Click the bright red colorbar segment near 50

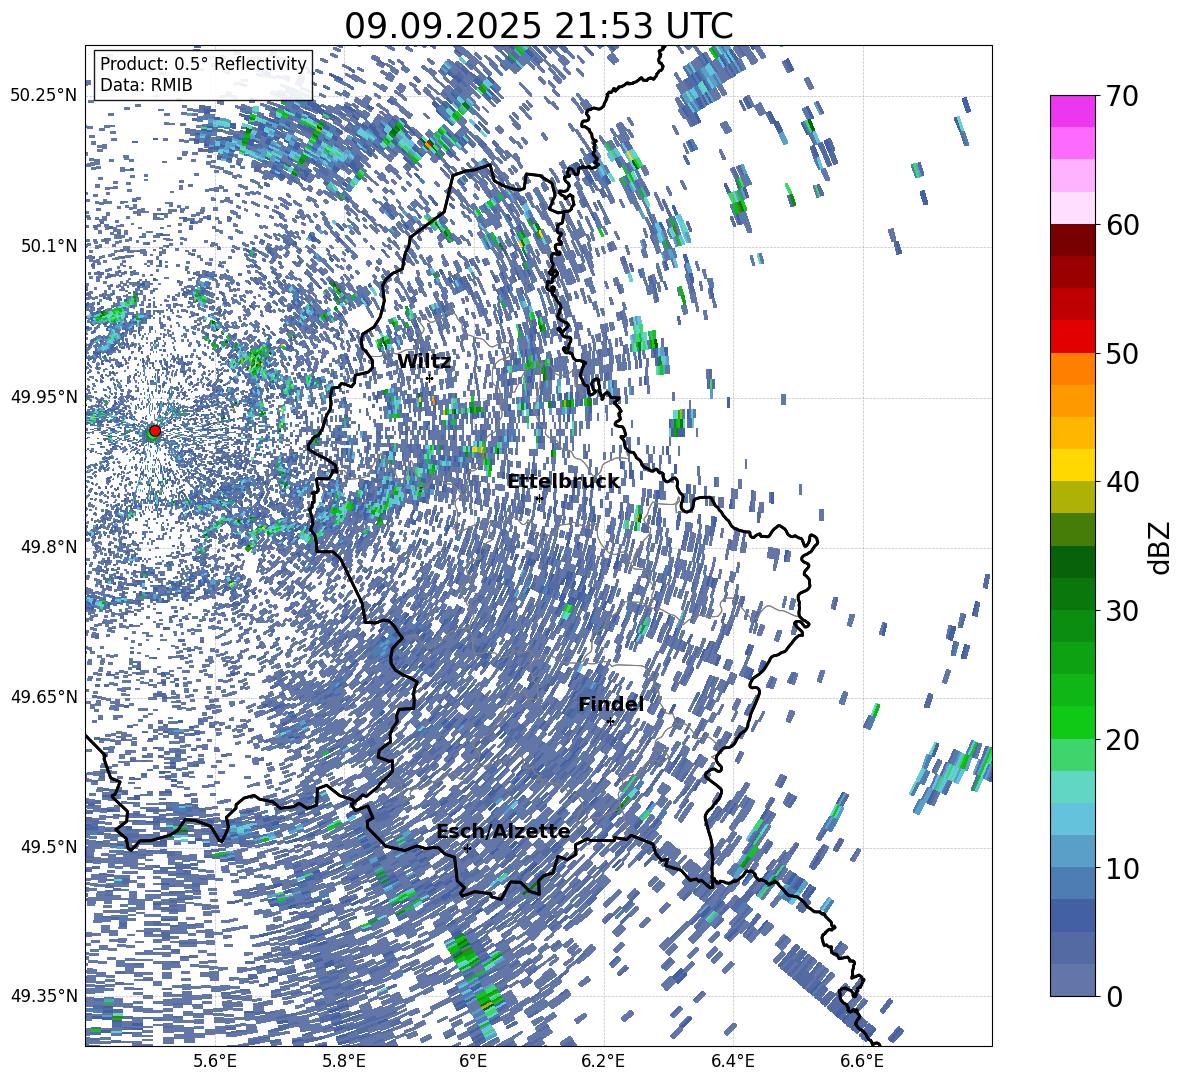tap(1073, 337)
